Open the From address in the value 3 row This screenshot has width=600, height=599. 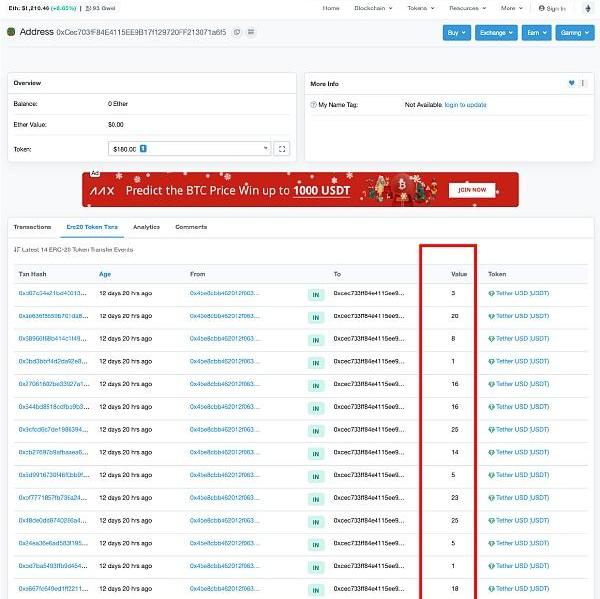click(225, 293)
